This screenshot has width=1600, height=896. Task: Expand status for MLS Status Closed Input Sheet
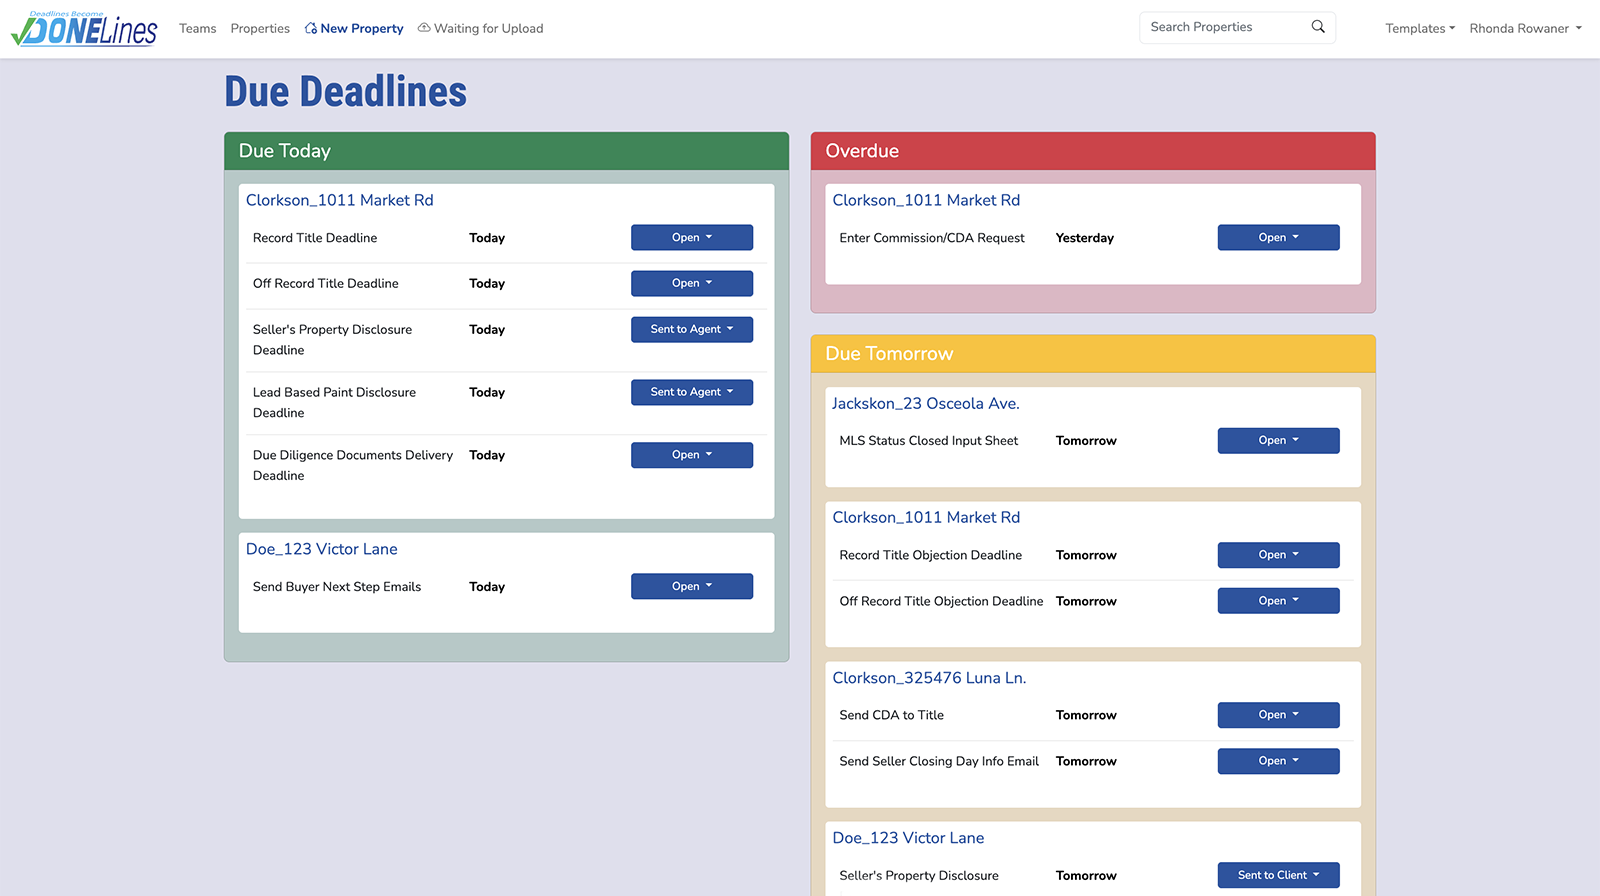(x=1278, y=440)
